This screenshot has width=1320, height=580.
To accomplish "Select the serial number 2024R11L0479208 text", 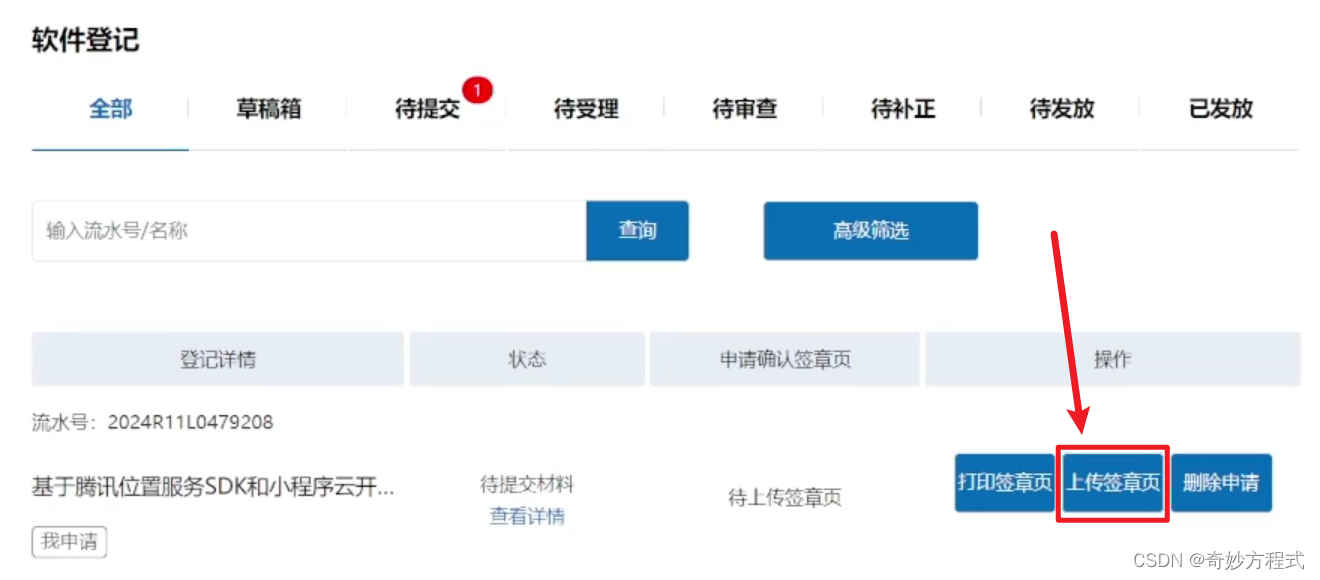I will [x=190, y=422].
